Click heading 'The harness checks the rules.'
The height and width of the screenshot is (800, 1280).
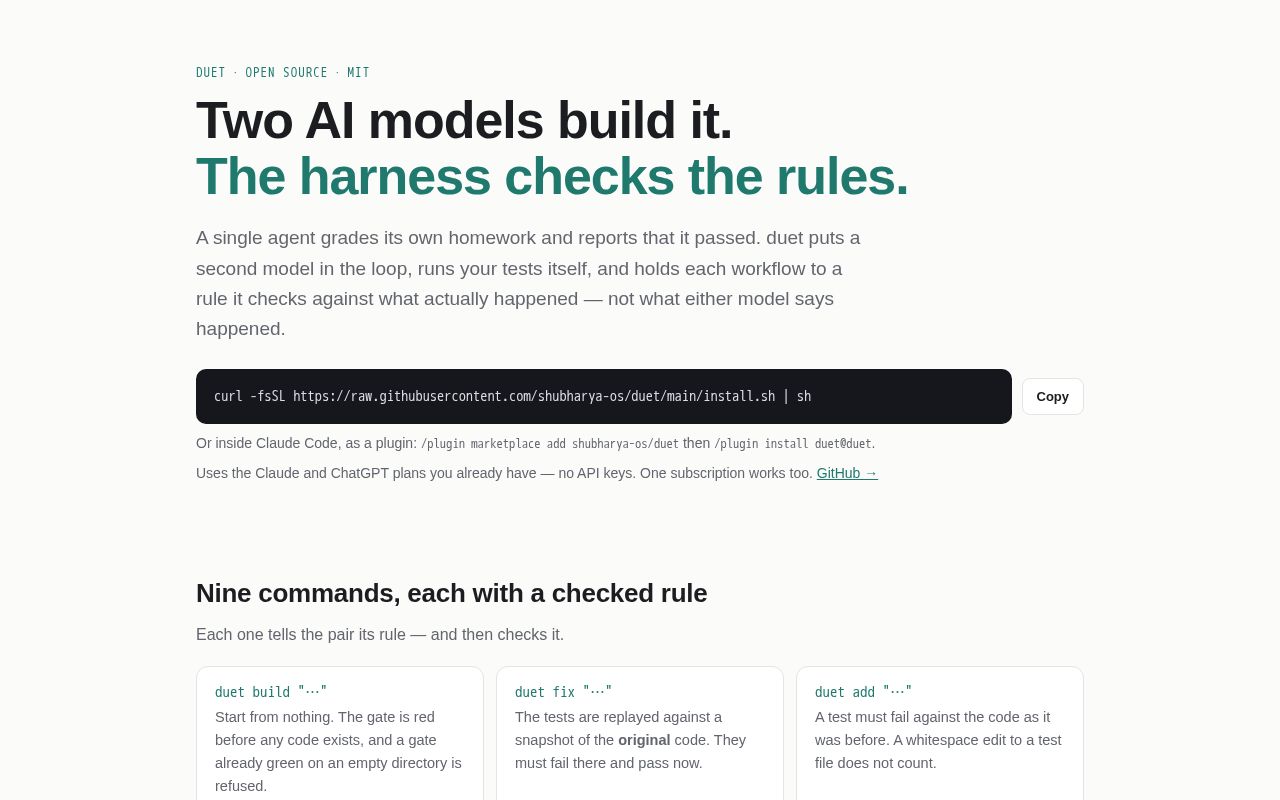(x=552, y=176)
